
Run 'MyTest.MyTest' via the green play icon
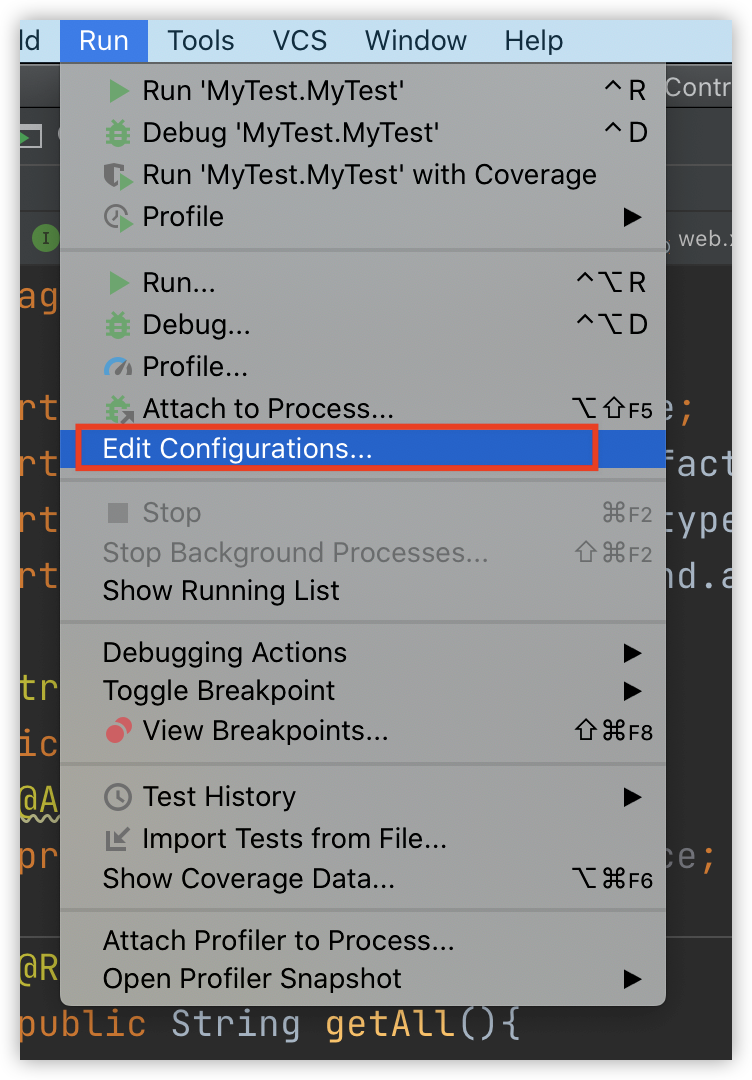(117, 90)
